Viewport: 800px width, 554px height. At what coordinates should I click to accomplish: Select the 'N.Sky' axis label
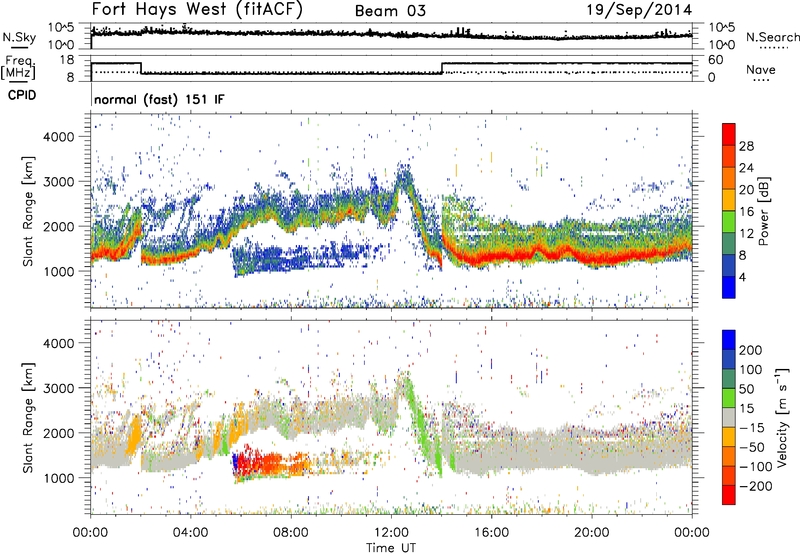coord(19,37)
